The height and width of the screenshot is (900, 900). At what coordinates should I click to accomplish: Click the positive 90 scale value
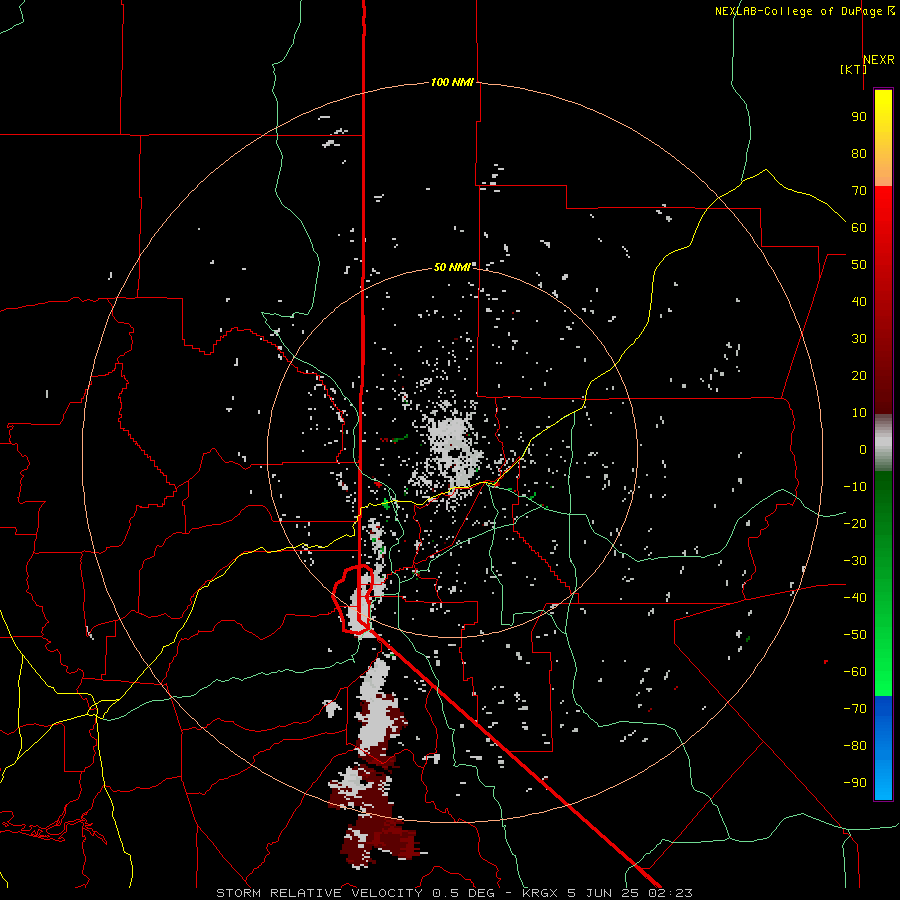click(x=859, y=117)
